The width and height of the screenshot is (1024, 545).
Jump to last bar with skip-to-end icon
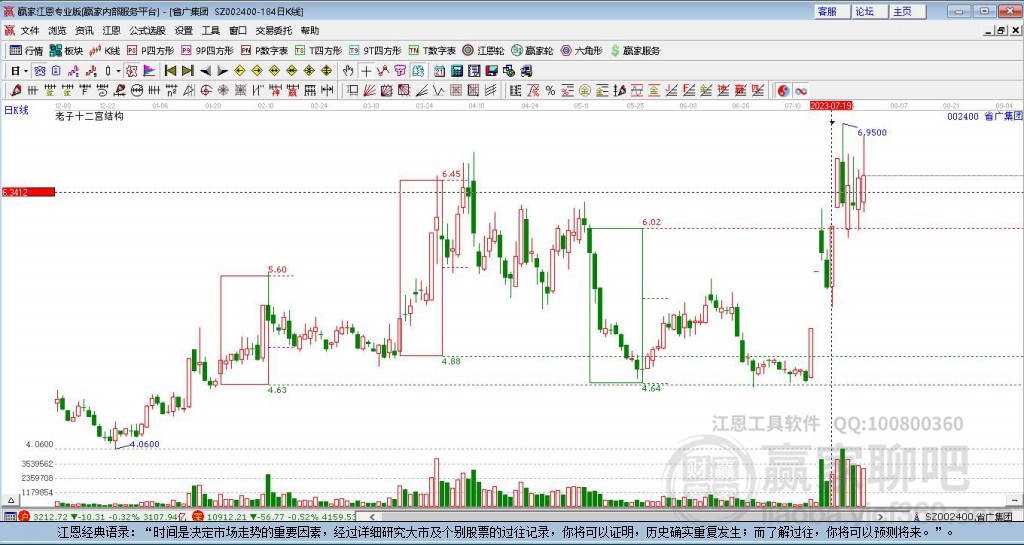click(187, 70)
